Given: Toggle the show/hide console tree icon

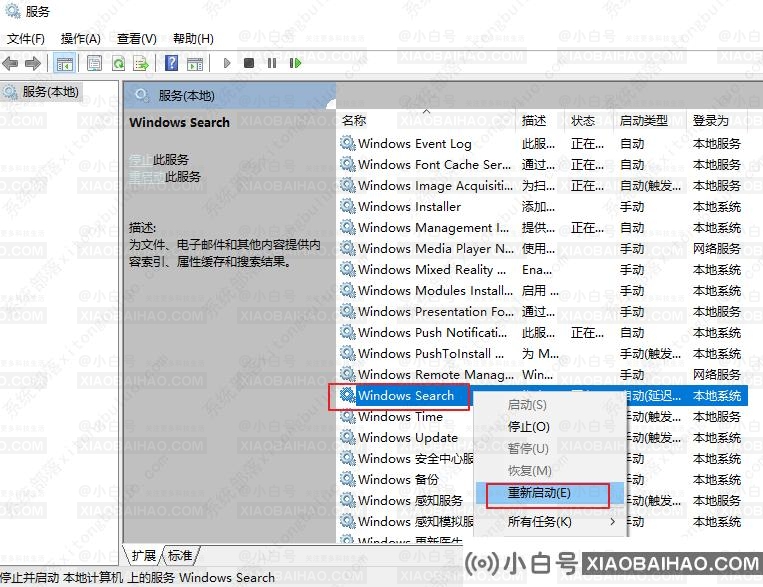Looking at the screenshot, I should (64, 63).
